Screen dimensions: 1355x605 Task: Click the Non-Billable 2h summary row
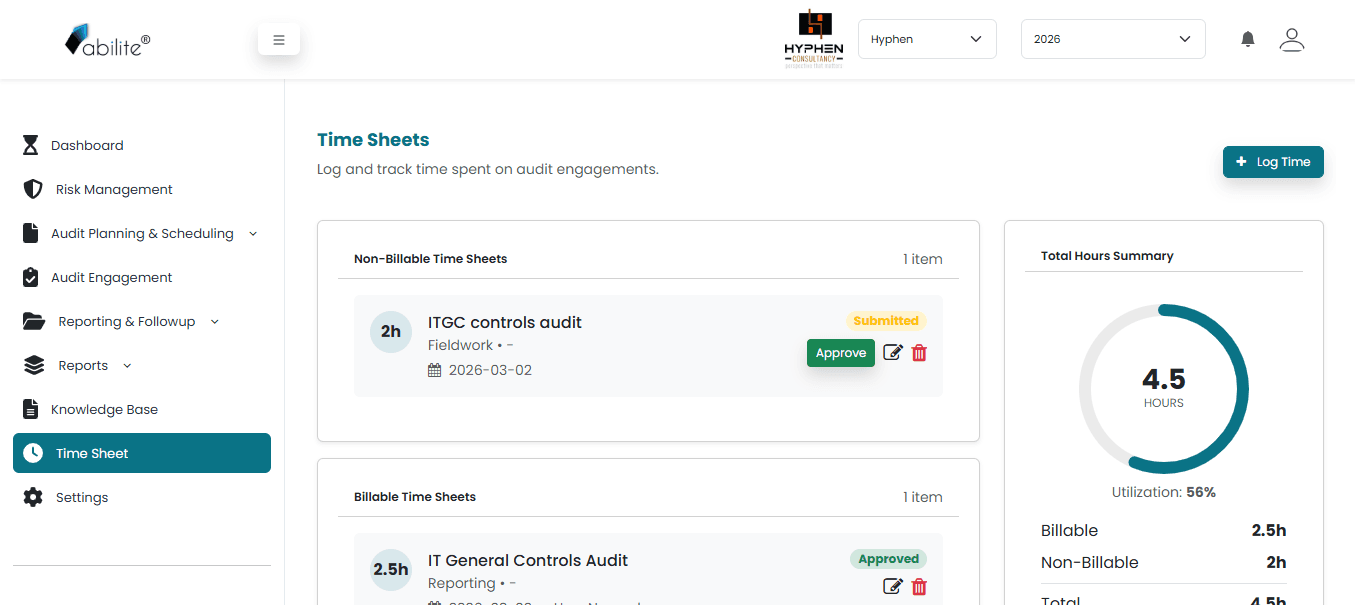coord(1164,562)
